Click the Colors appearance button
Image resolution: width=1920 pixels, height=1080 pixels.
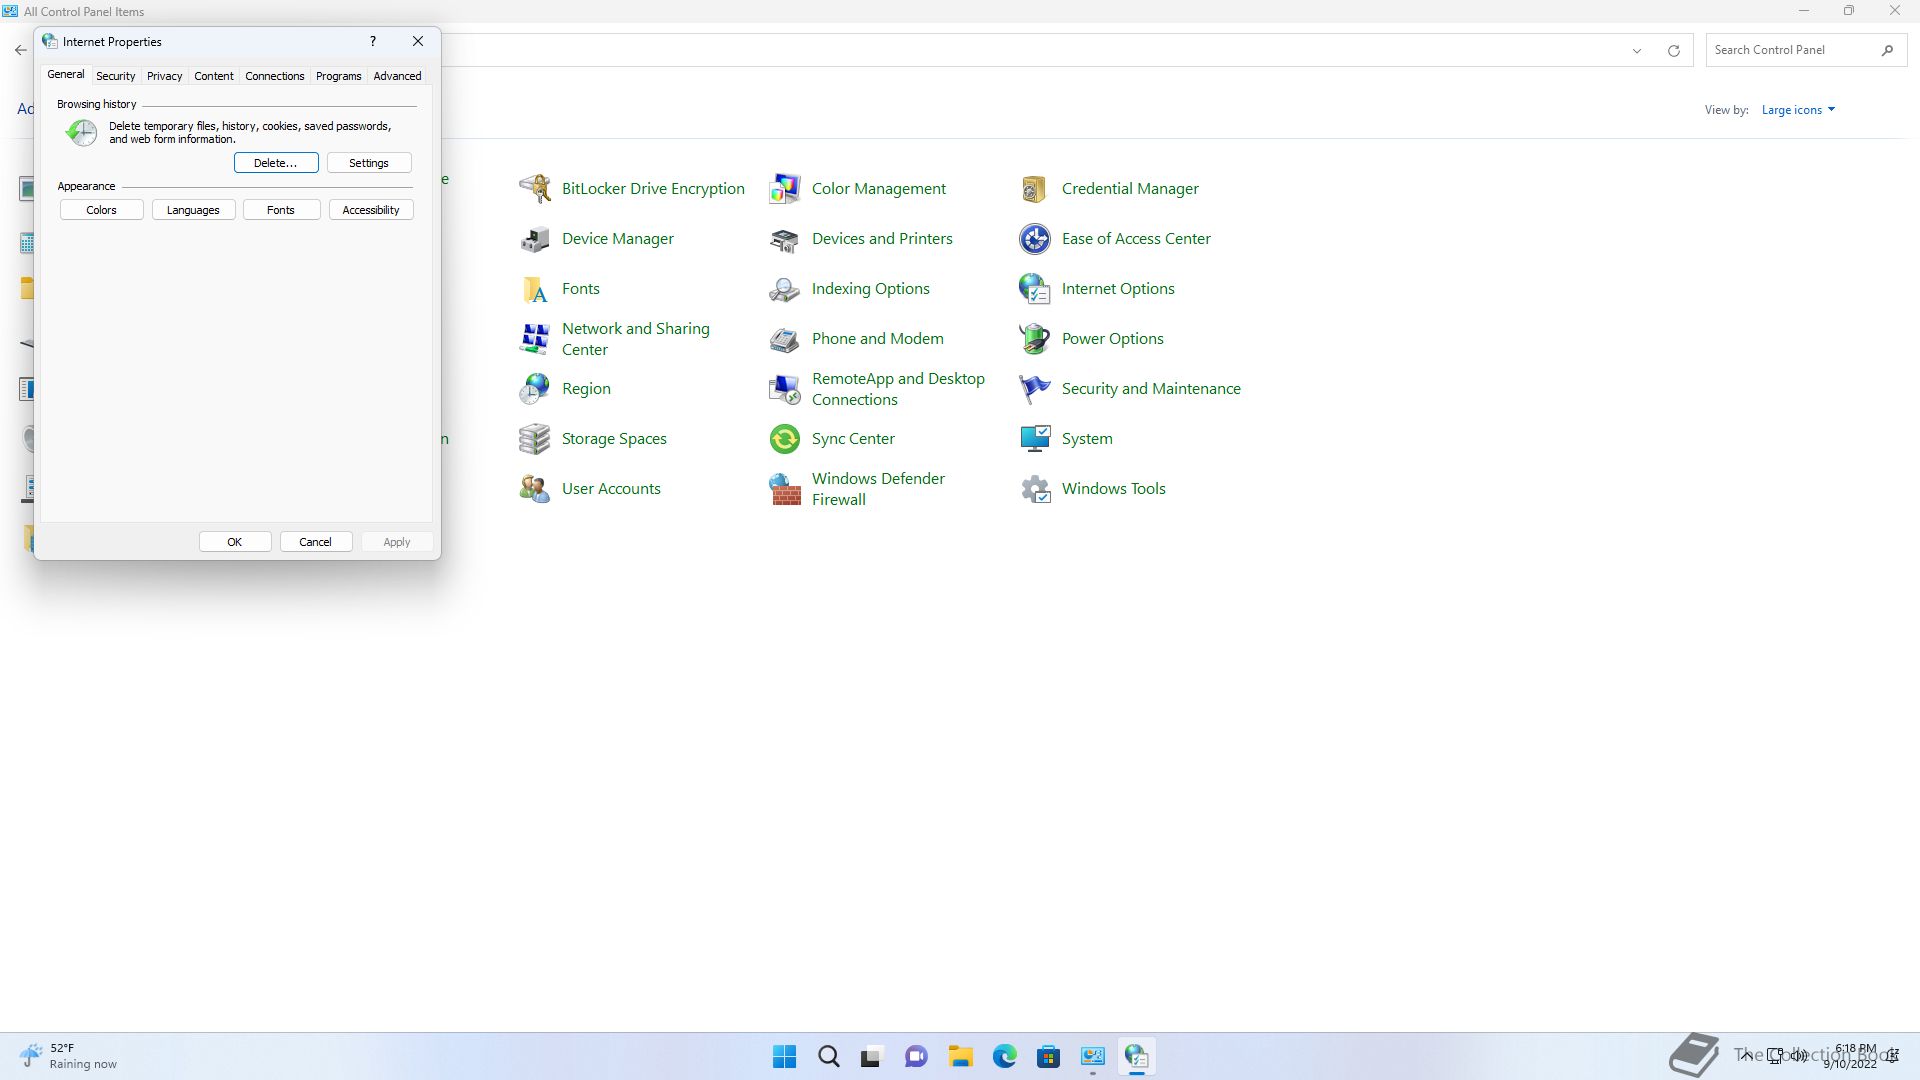click(101, 210)
